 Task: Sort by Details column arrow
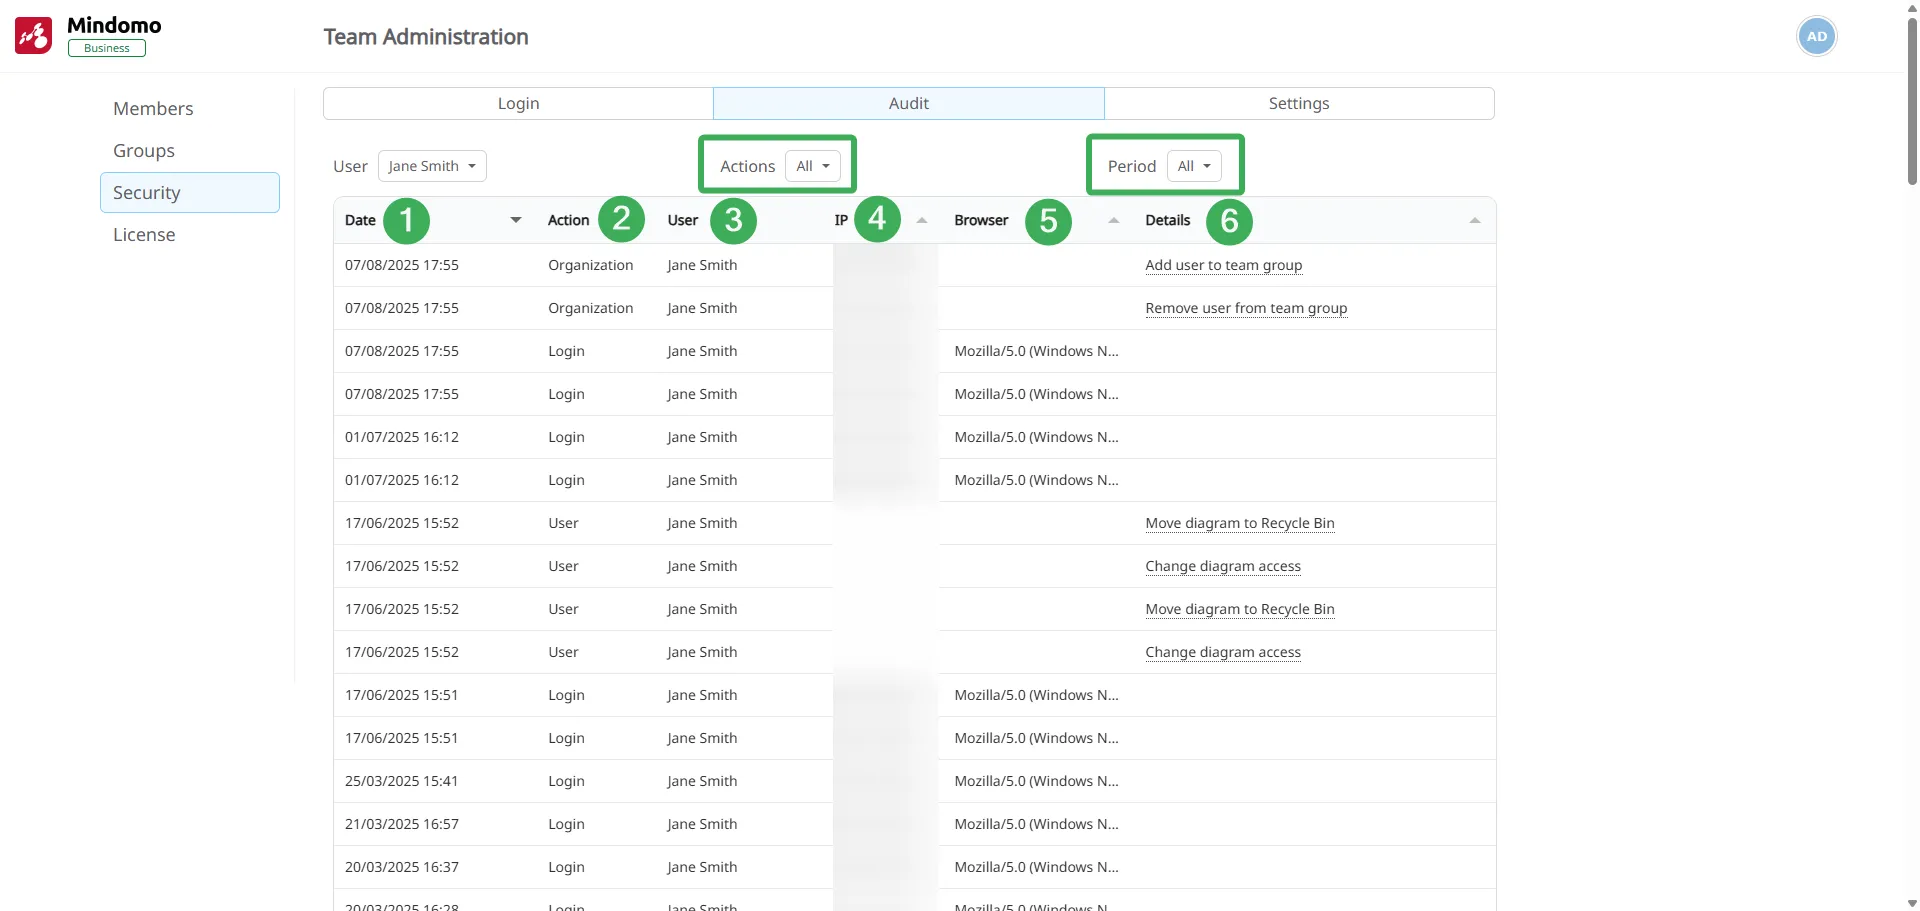coord(1474,220)
